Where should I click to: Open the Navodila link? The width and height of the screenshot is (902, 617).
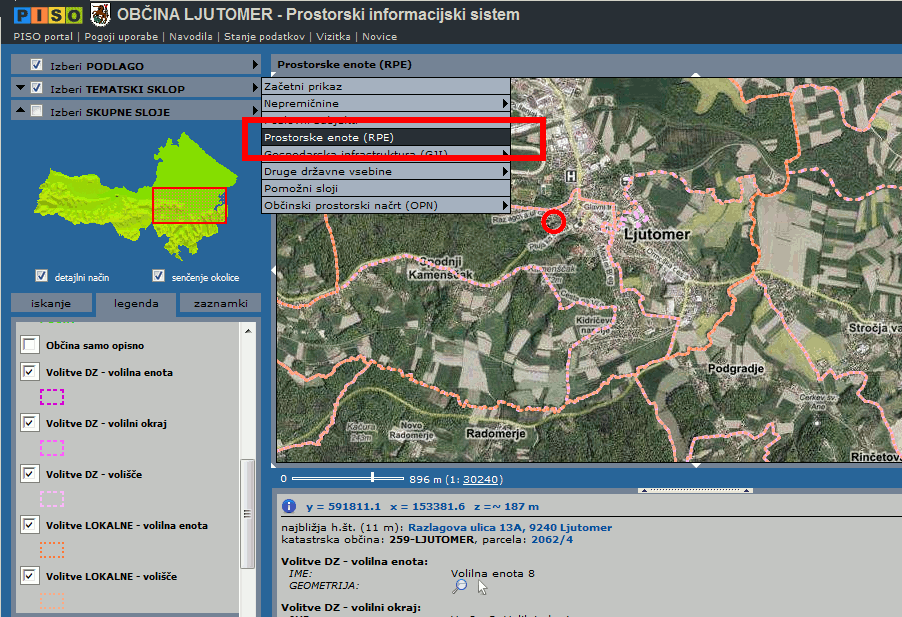[191, 37]
